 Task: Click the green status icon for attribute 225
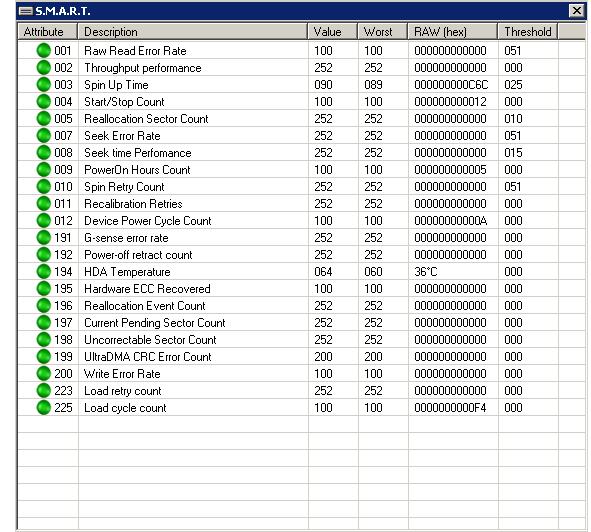click(x=44, y=407)
